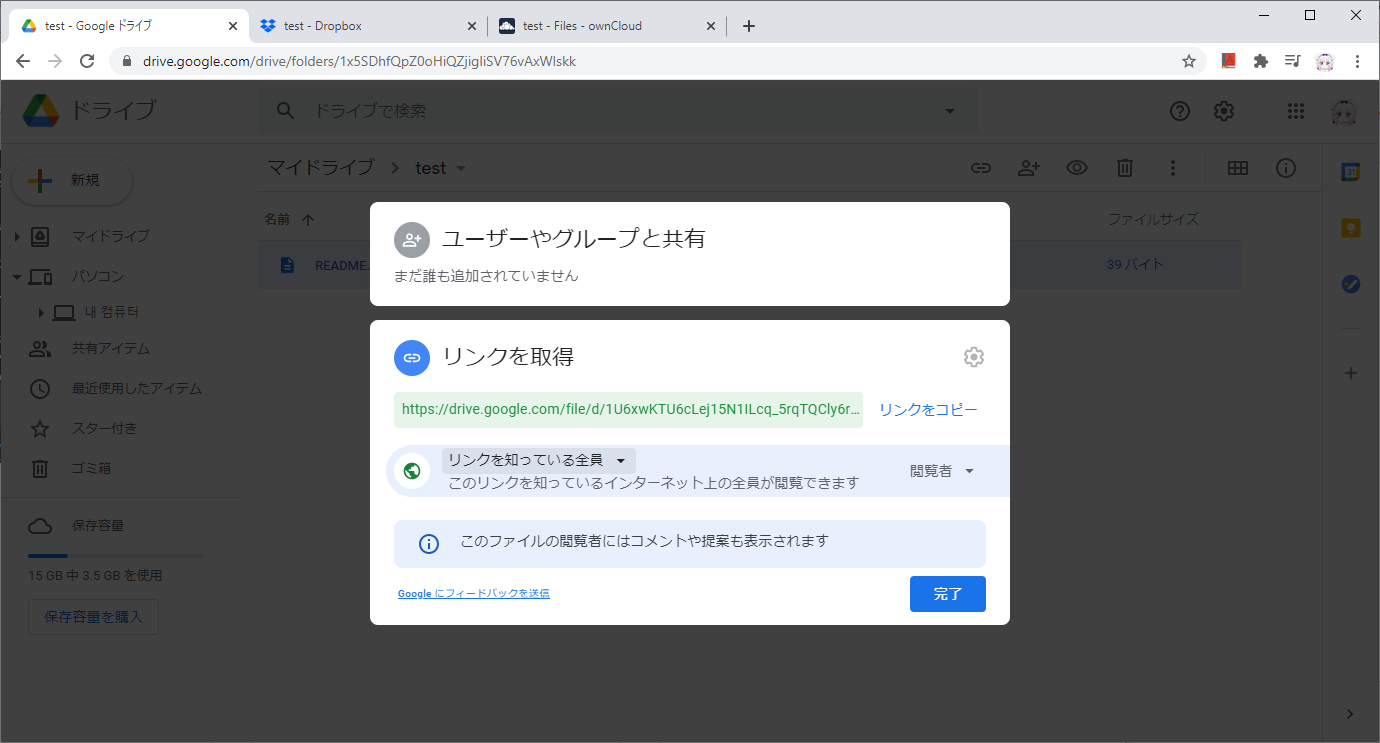Click the Google account avatar
Image resolution: width=1380 pixels, height=743 pixels.
click(x=1345, y=111)
